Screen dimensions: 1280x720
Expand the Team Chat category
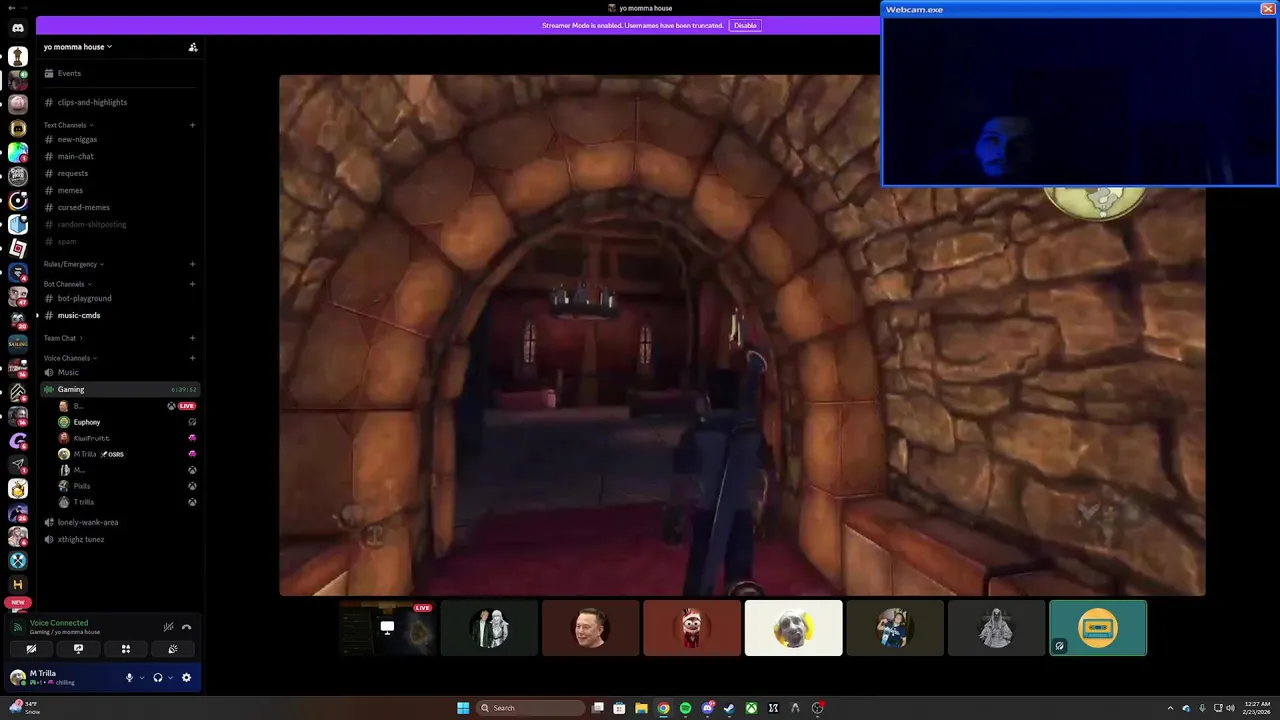point(62,338)
